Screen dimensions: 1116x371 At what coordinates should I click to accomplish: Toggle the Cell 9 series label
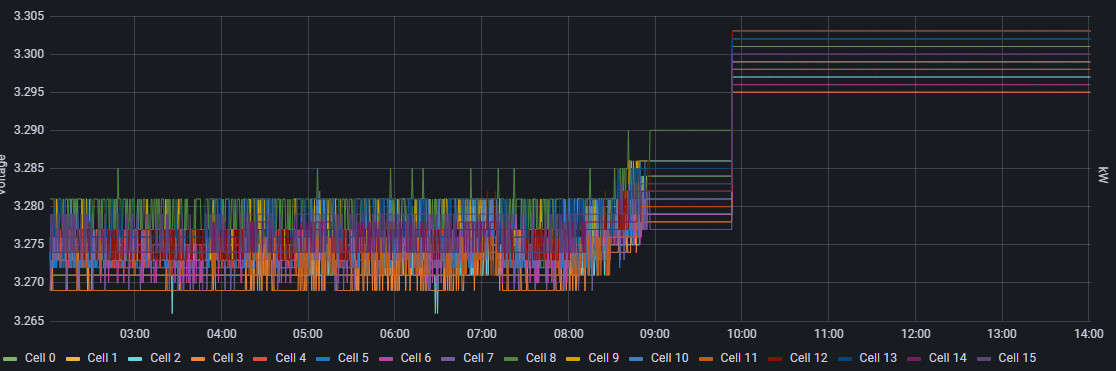[x=604, y=357]
